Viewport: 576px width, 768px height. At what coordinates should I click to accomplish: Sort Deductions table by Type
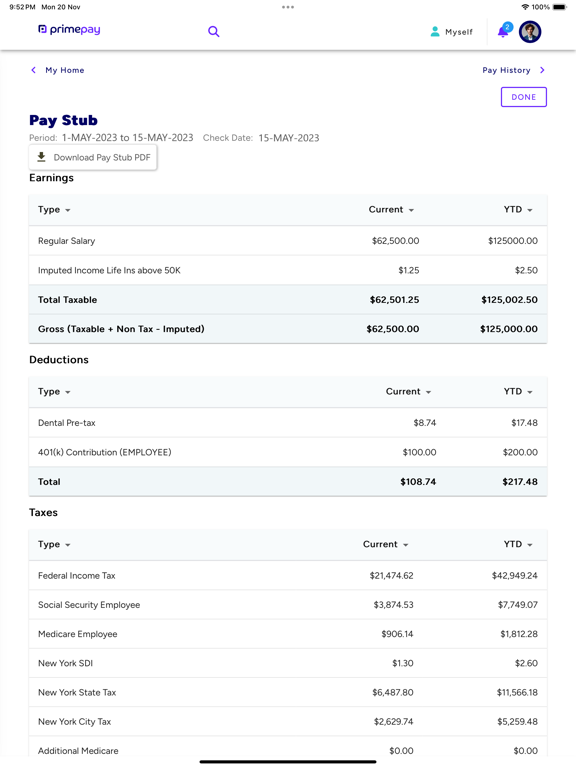54,392
